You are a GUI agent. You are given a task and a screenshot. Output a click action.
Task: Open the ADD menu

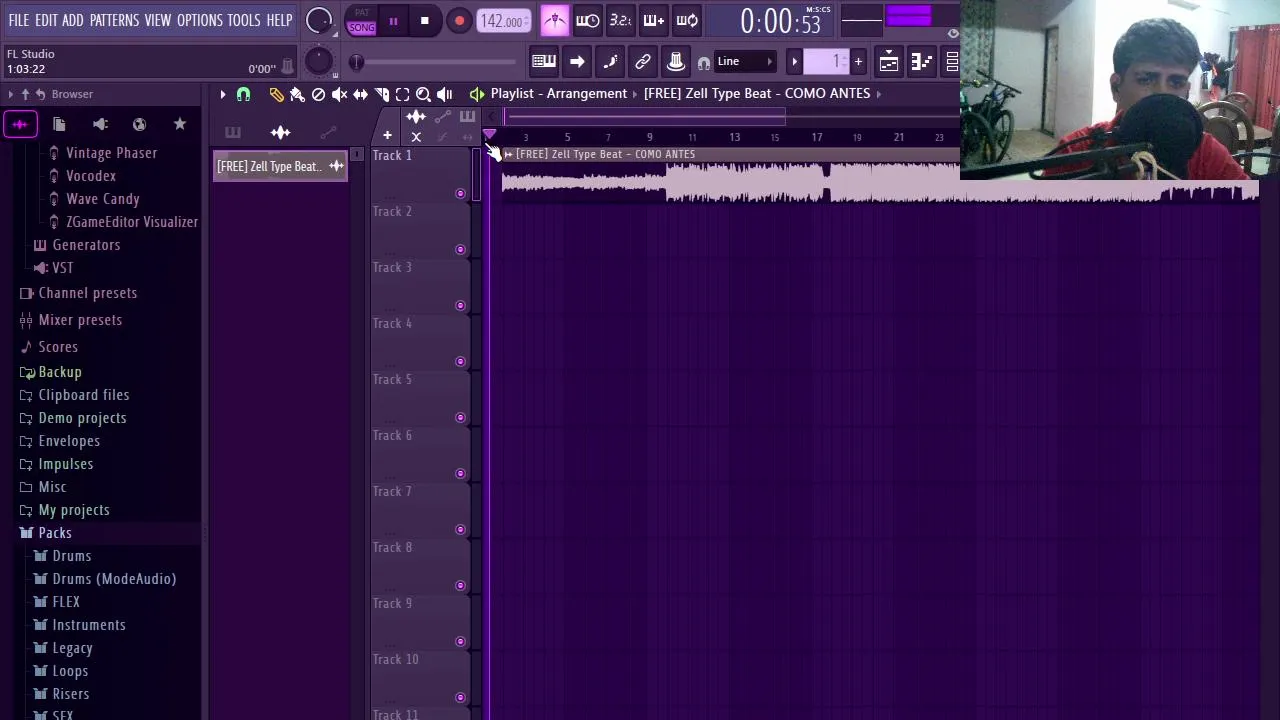coord(72,20)
